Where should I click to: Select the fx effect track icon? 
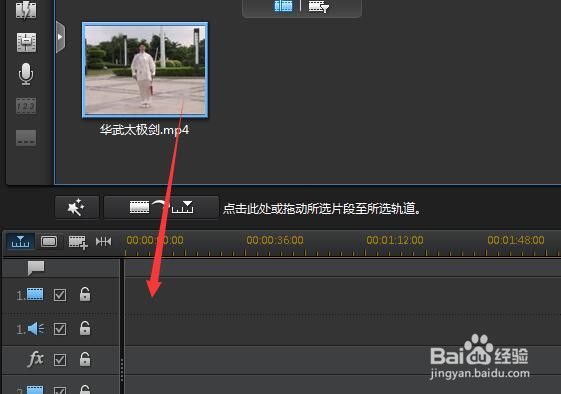point(35,359)
